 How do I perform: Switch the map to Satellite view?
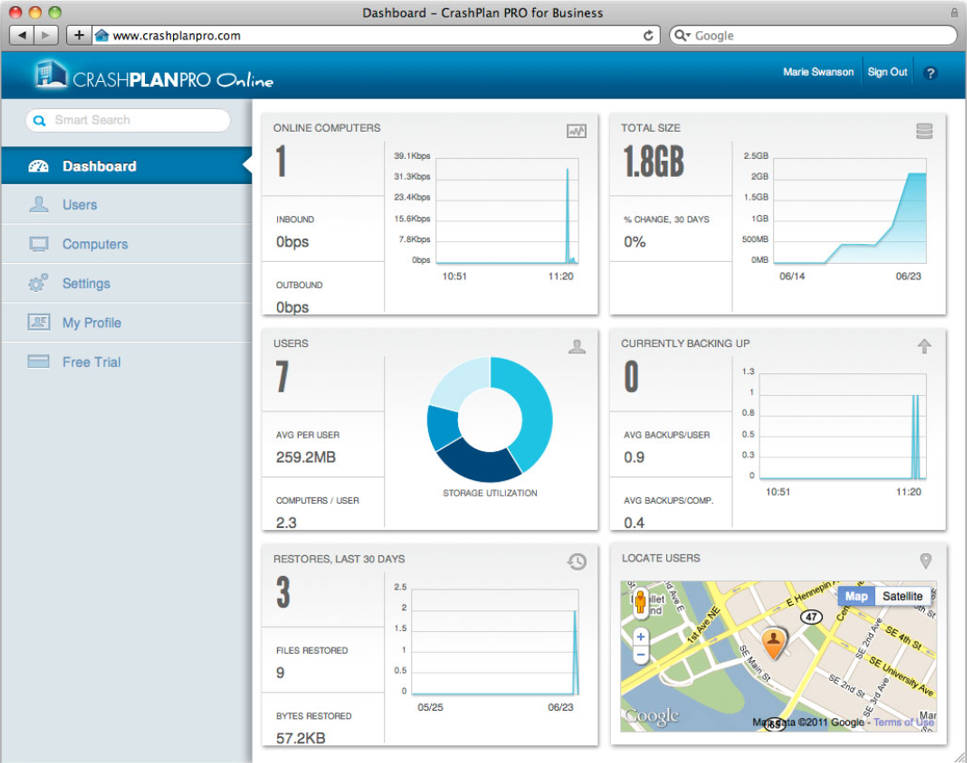901,596
